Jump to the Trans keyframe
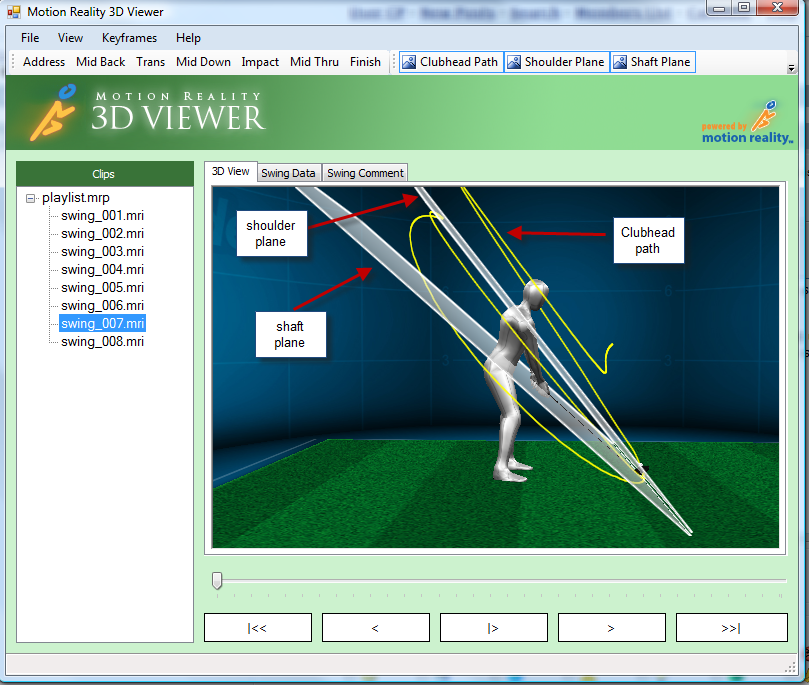The height and width of the screenshot is (685, 809). click(x=151, y=62)
